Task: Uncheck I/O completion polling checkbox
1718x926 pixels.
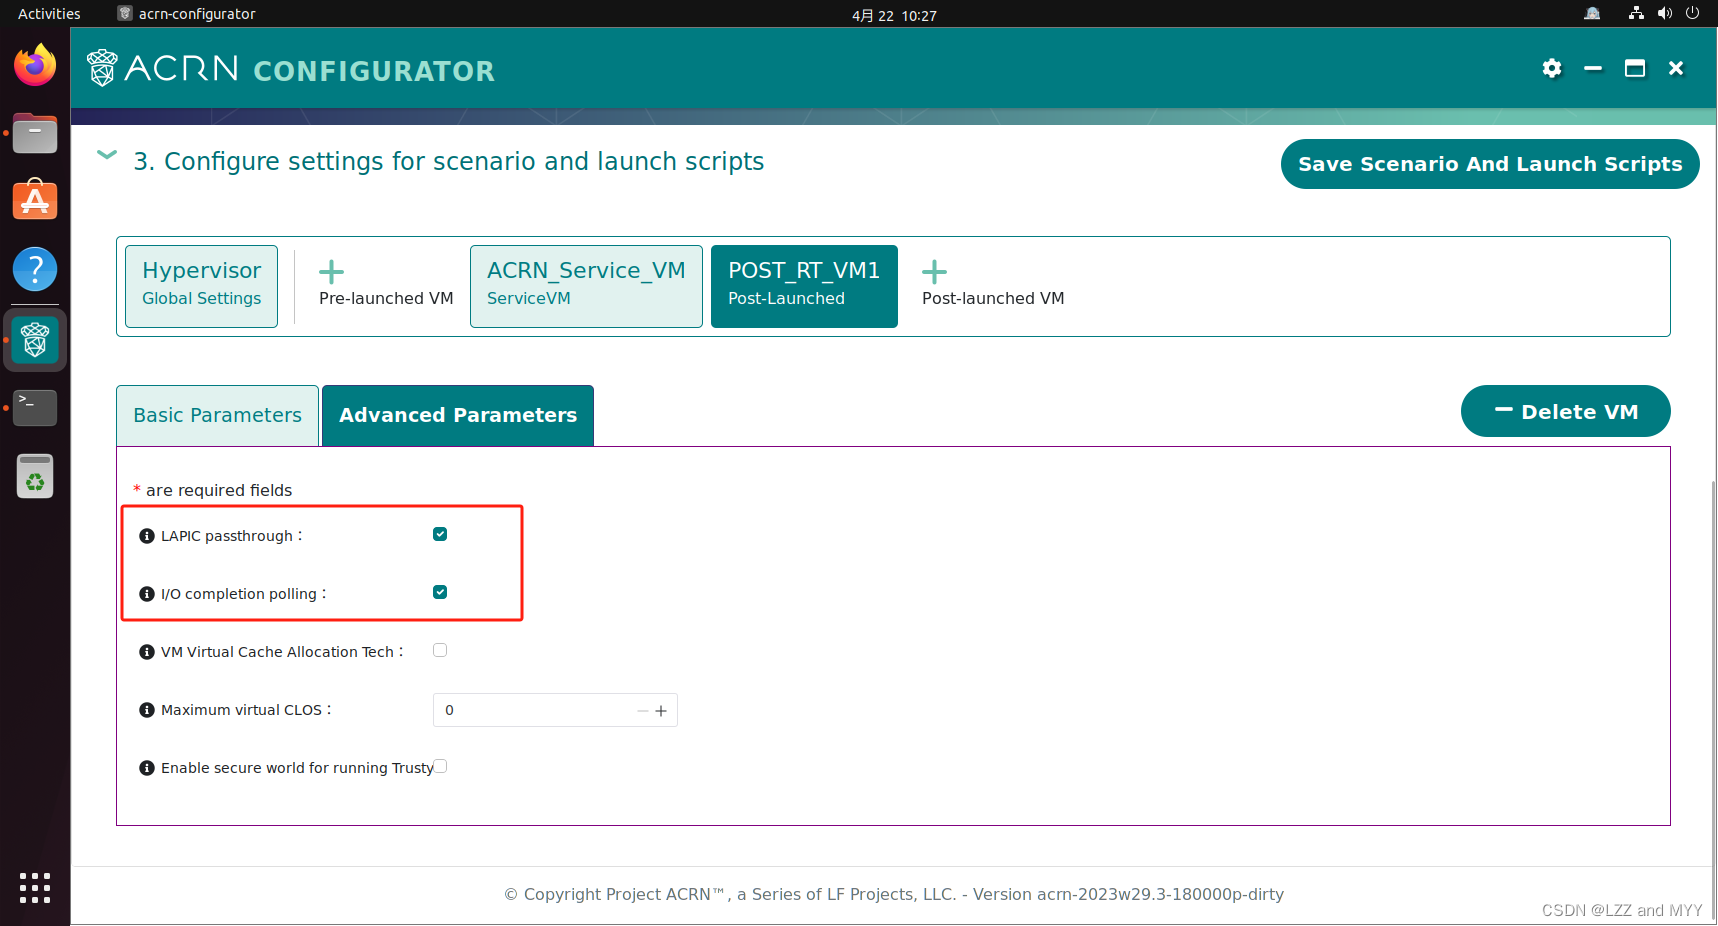Action: [x=440, y=592]
